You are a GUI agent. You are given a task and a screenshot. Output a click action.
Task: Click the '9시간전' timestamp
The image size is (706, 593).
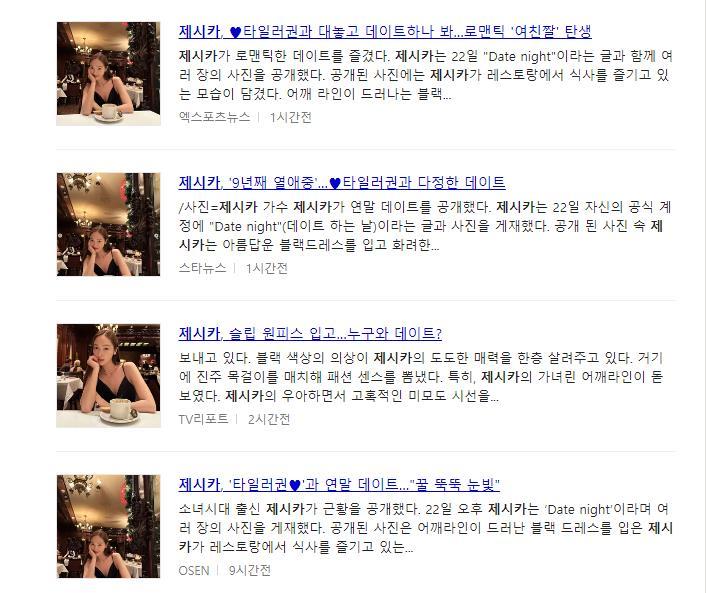tap(249, 570)
